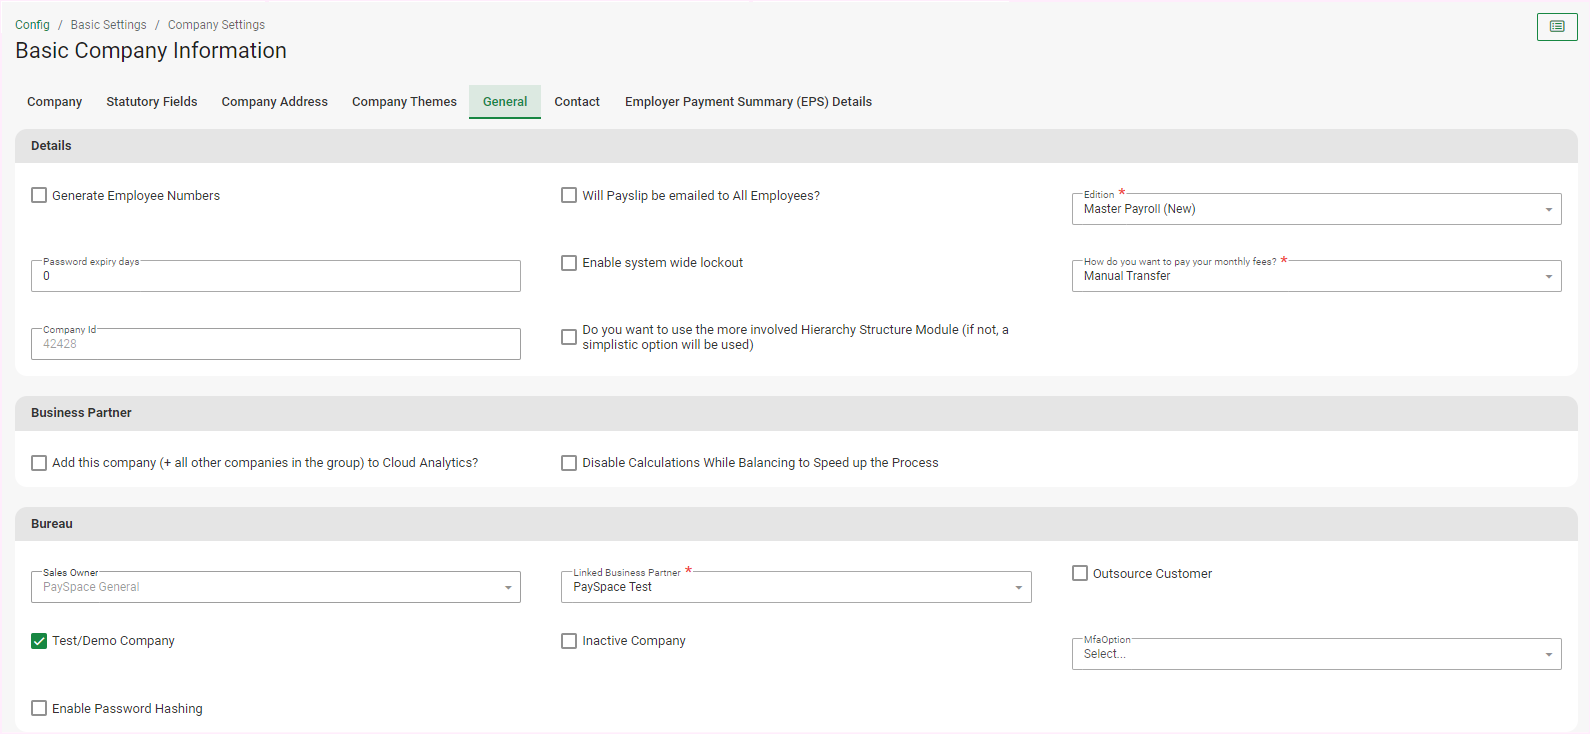
Task: Expand the MfaOption select dropdown
Action: pos(1315,654)
